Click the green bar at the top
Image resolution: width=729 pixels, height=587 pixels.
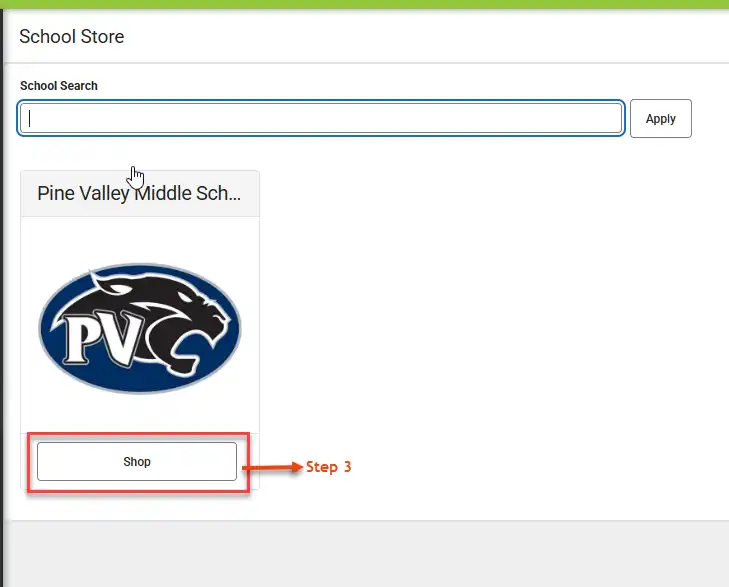pos(364,4)
